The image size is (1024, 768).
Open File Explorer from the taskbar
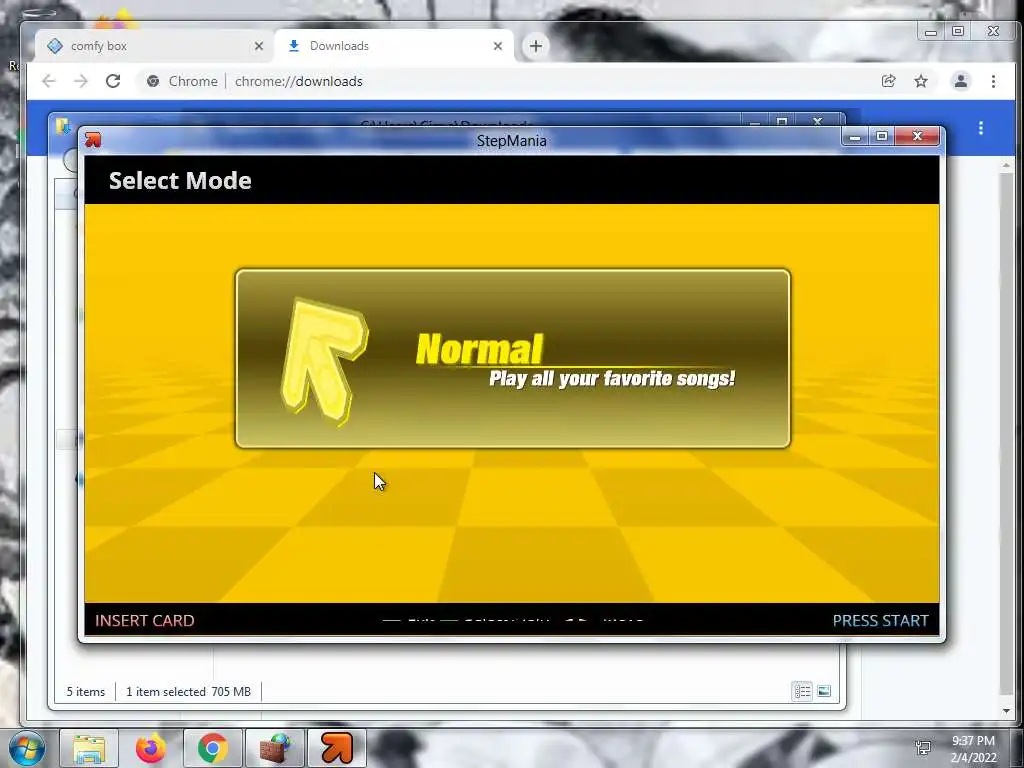tap(89, 748)
